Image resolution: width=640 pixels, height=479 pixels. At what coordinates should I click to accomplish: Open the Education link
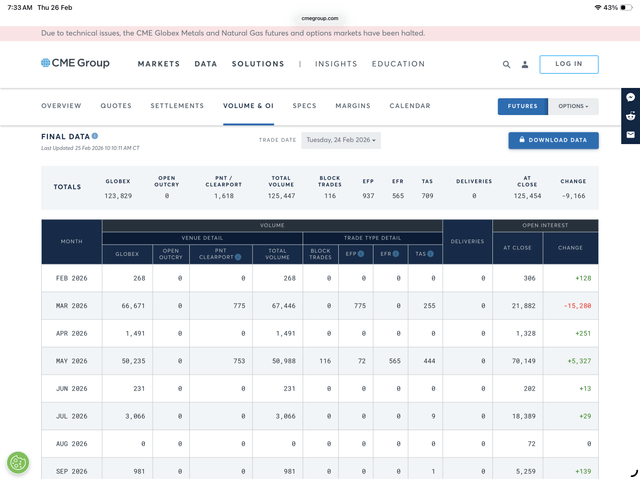398,64
